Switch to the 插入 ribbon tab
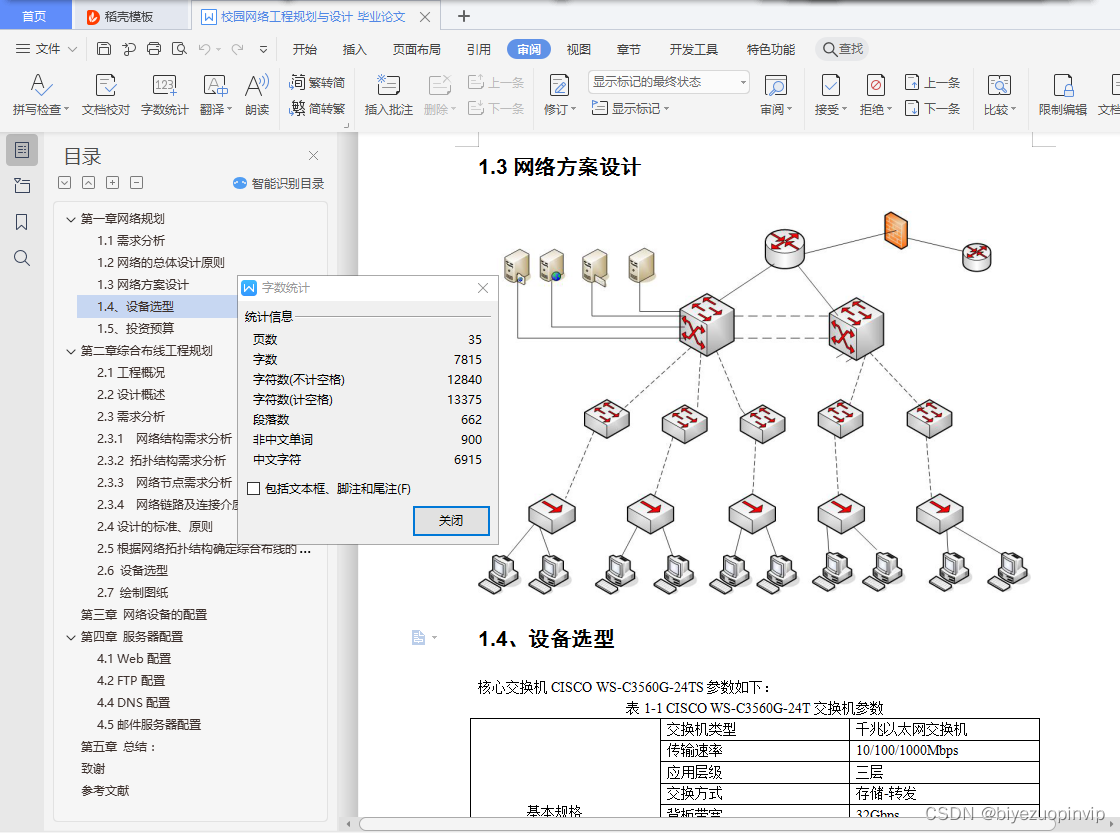This screenshot has height=833, width=1120. coord(354,49)
